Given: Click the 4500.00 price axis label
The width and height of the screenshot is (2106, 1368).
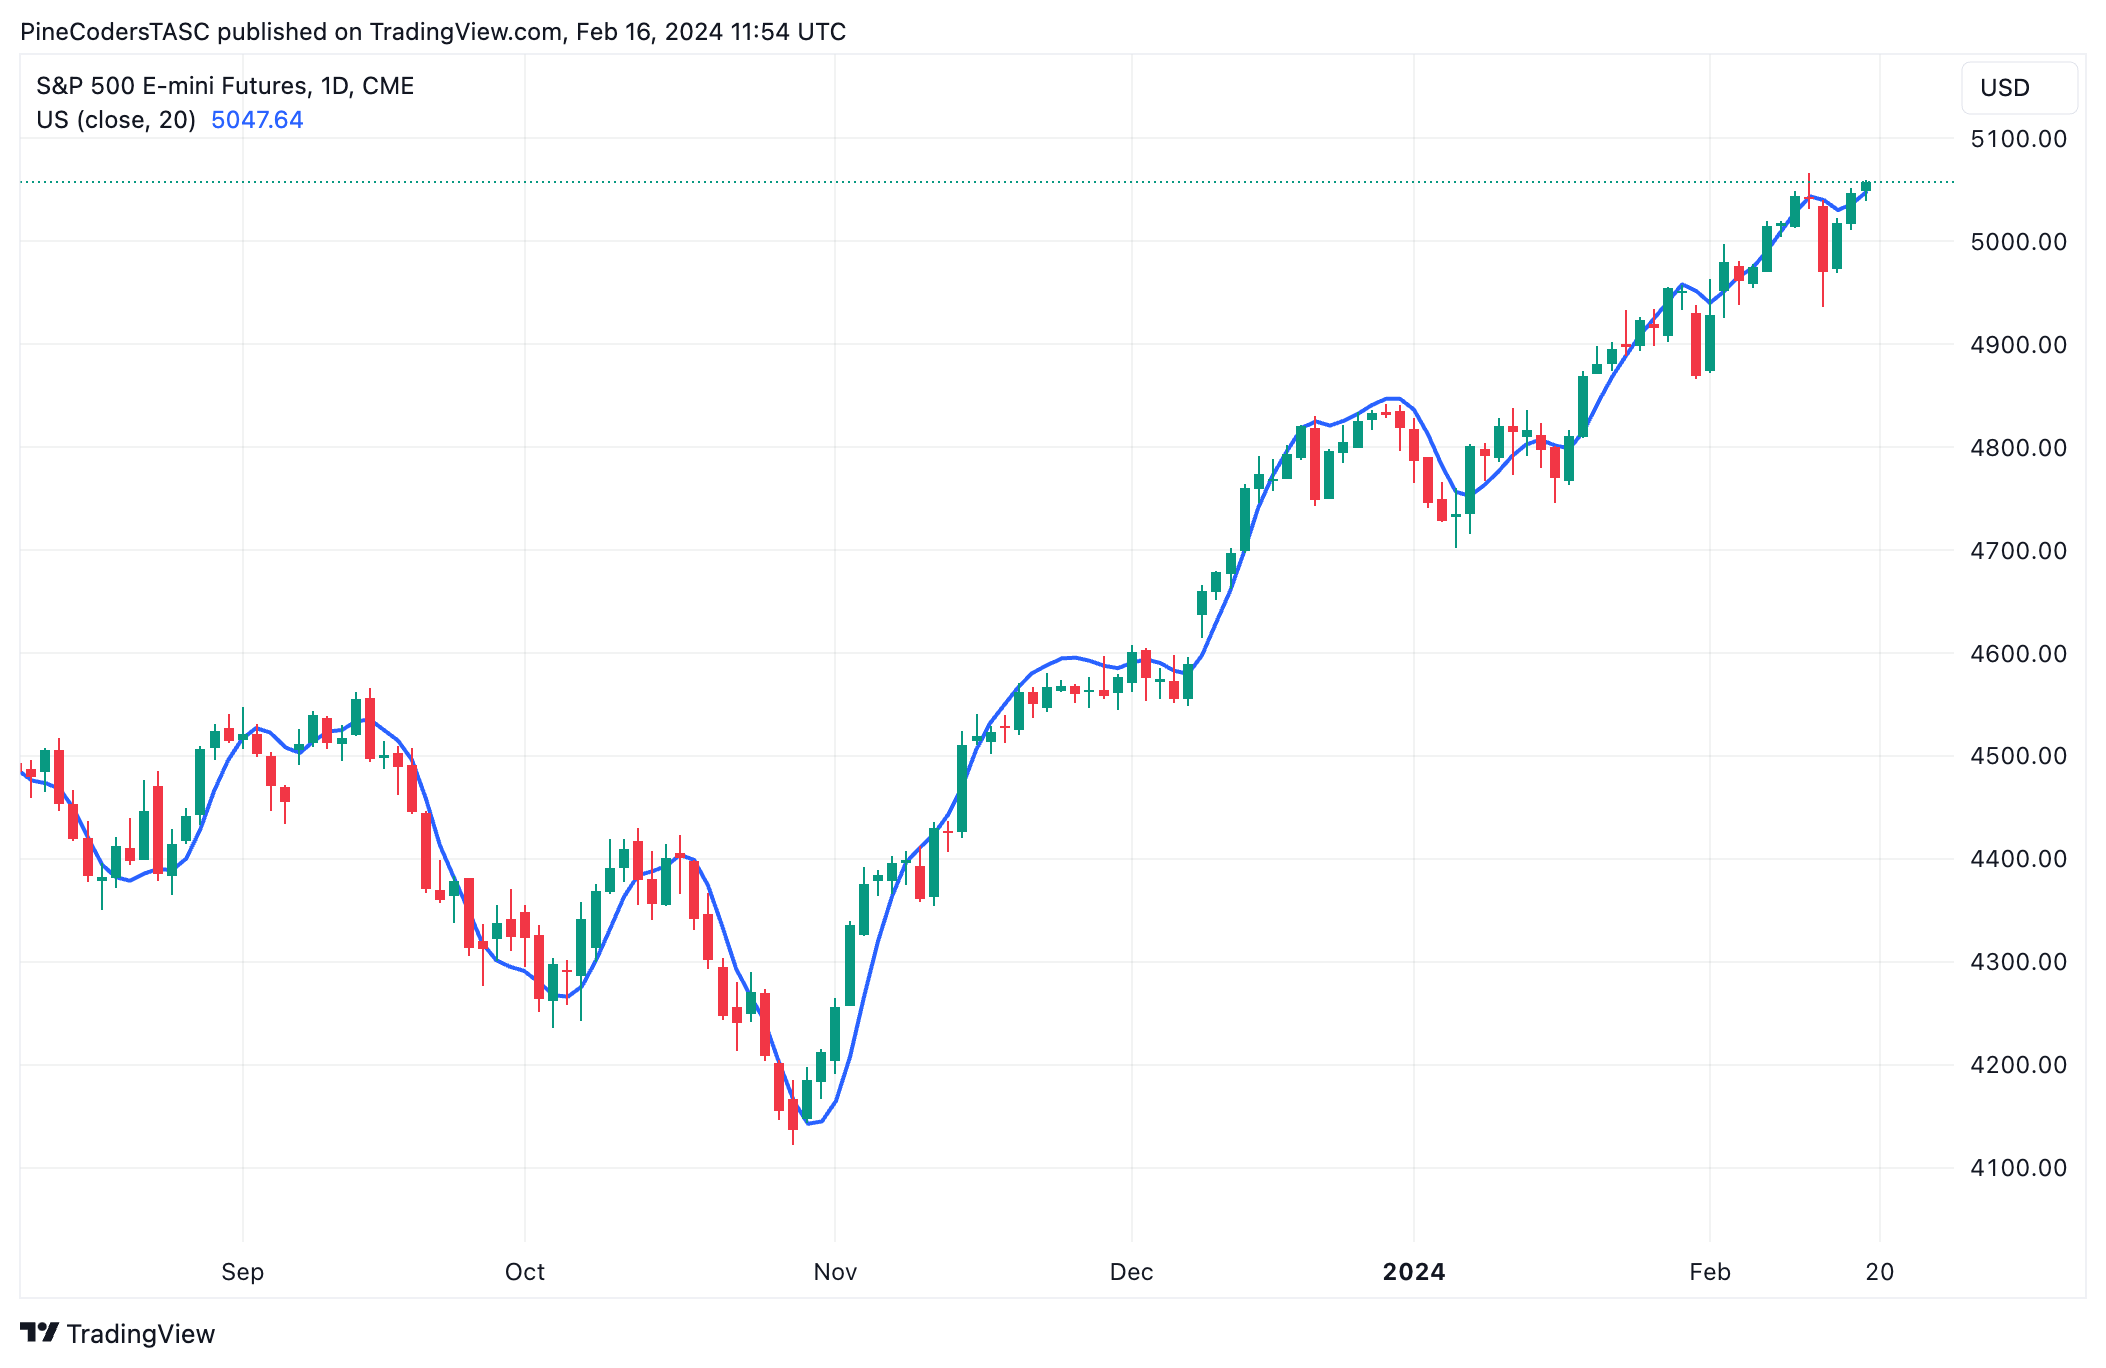Looking at the screenshot, I should [x=2018, y=756].
